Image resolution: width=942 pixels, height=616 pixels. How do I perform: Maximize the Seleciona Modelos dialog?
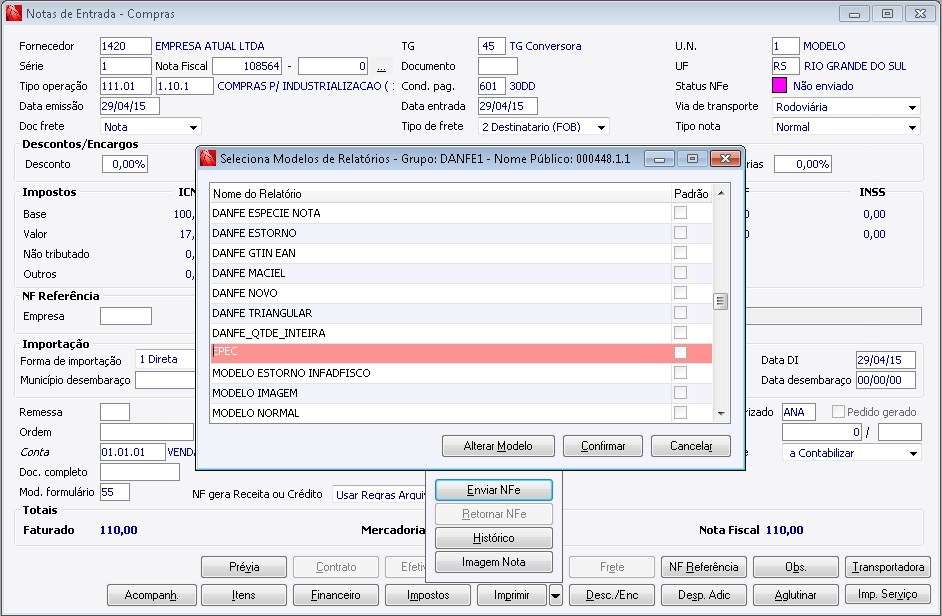[692, 159]
